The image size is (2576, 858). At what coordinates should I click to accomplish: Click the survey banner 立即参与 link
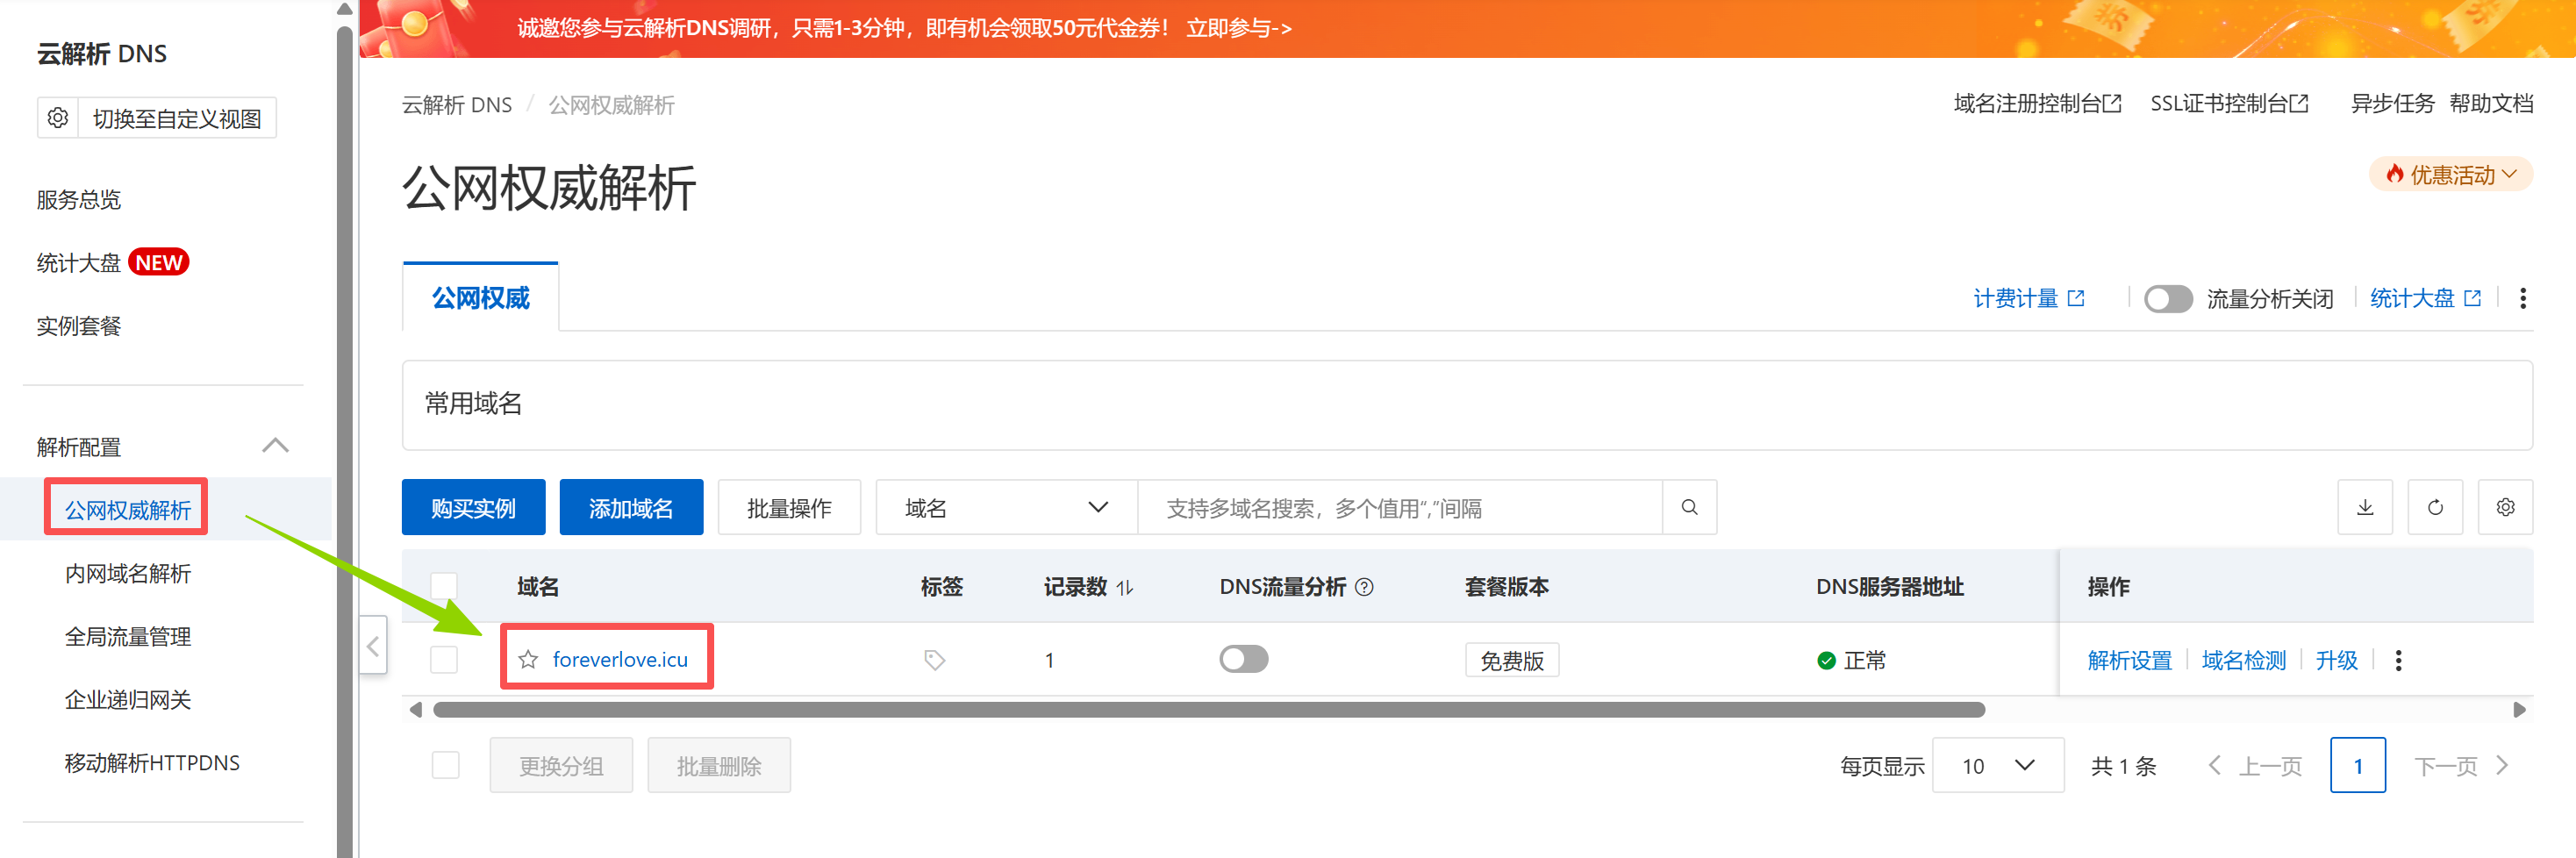coord(1239,28)
